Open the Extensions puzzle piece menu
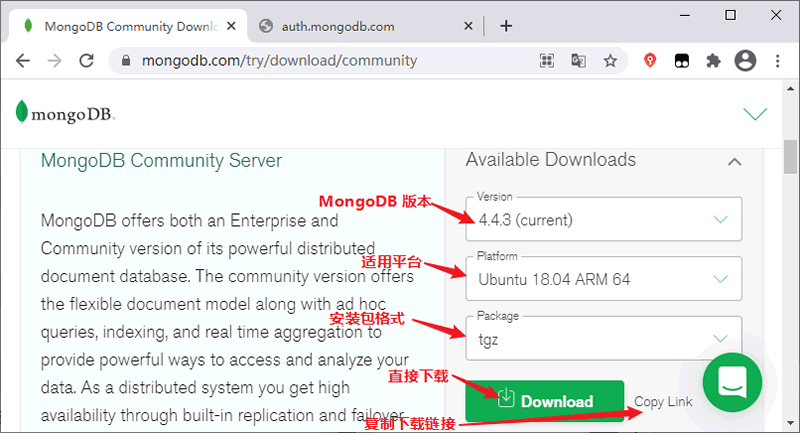The width and height of the screenshot is (800, 433). click(713, 61)
